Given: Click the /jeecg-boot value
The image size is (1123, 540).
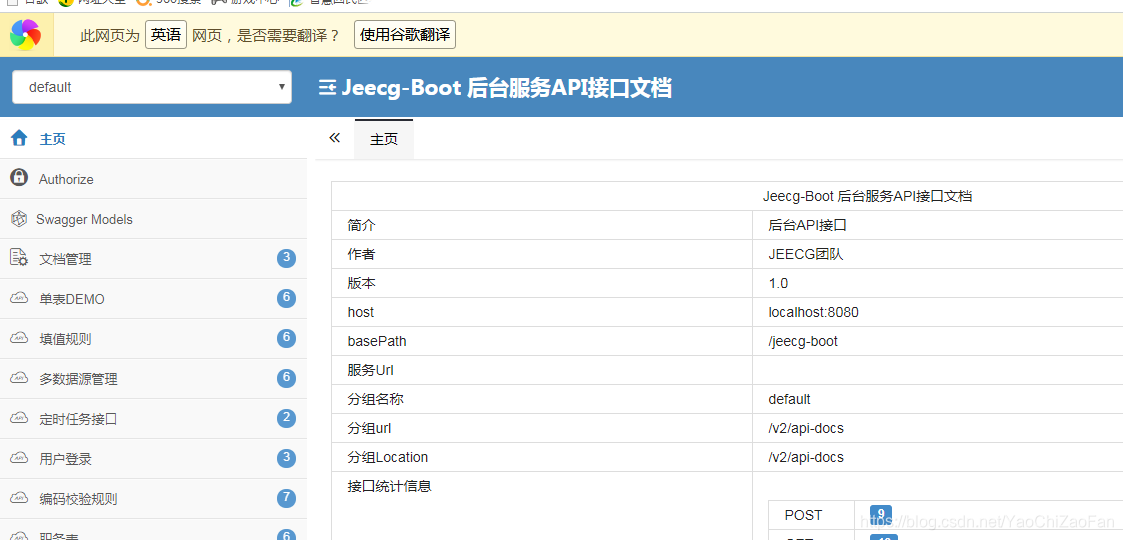Looking at the screenshot, I should pyautogui.click(x=803, y=342).
